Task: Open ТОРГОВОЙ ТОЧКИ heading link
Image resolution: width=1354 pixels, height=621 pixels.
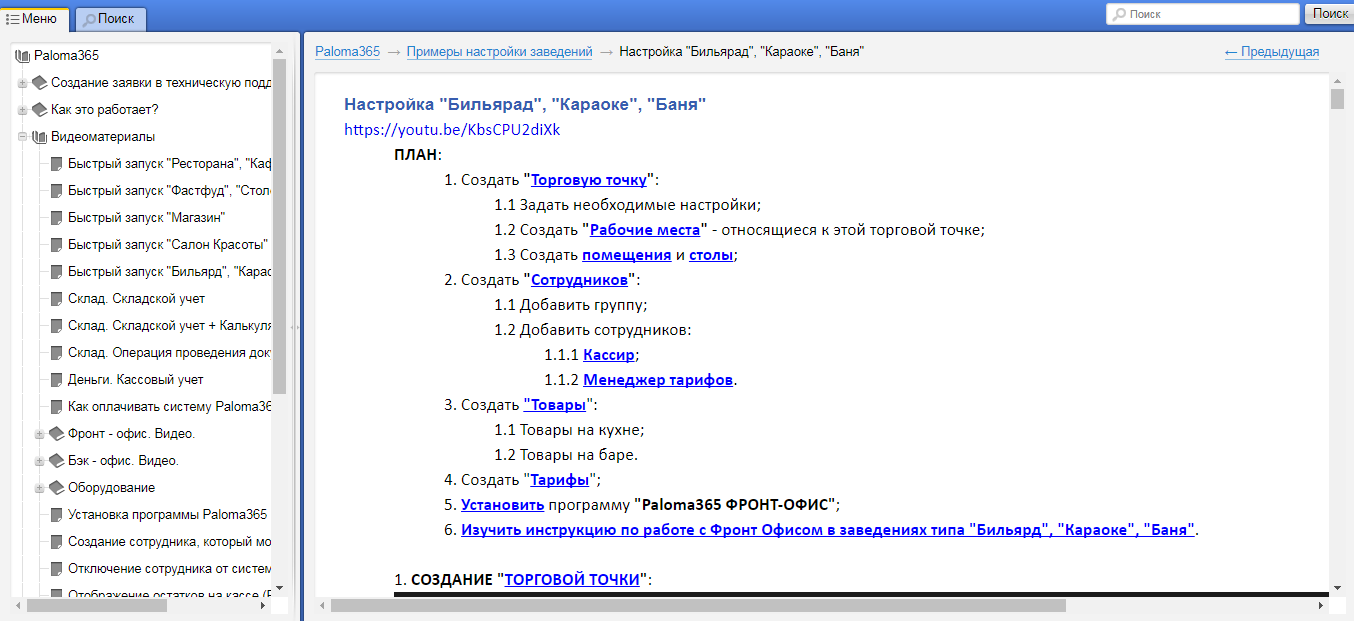Action: point(572,579)
